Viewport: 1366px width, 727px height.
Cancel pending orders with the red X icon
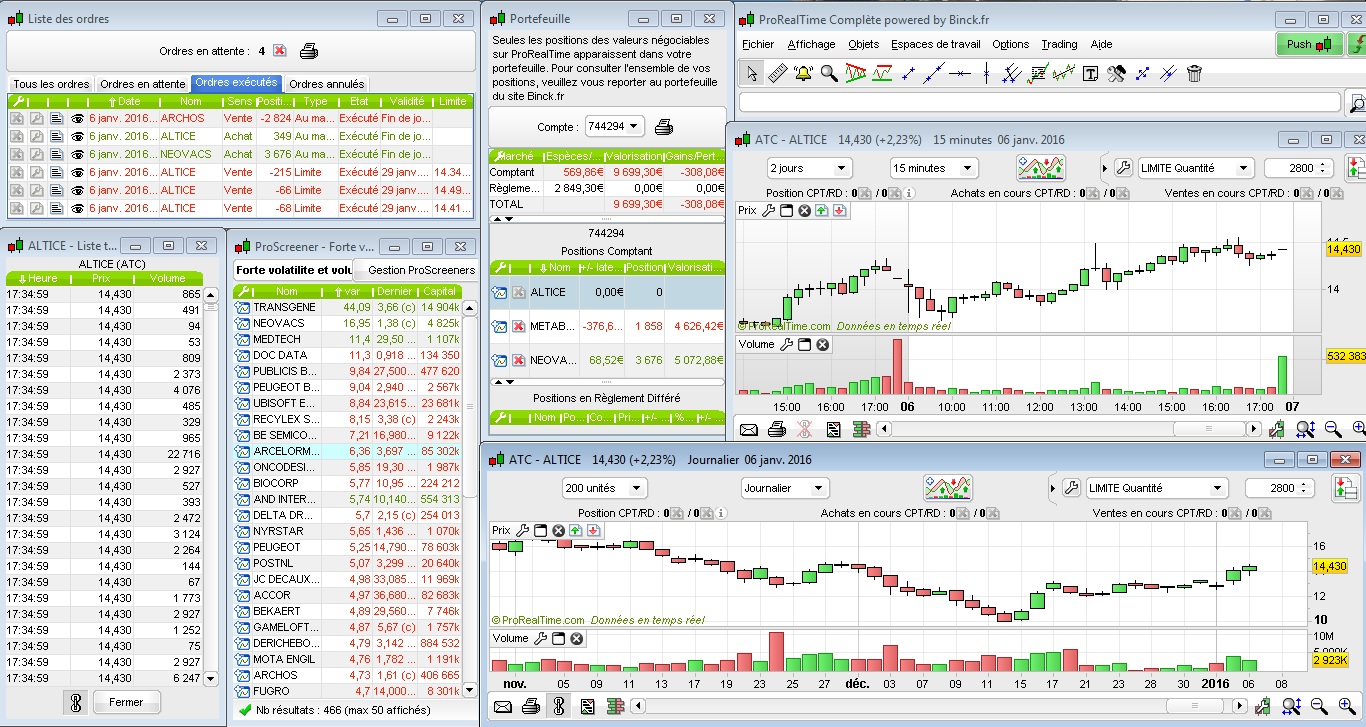(x=280, y=51)
